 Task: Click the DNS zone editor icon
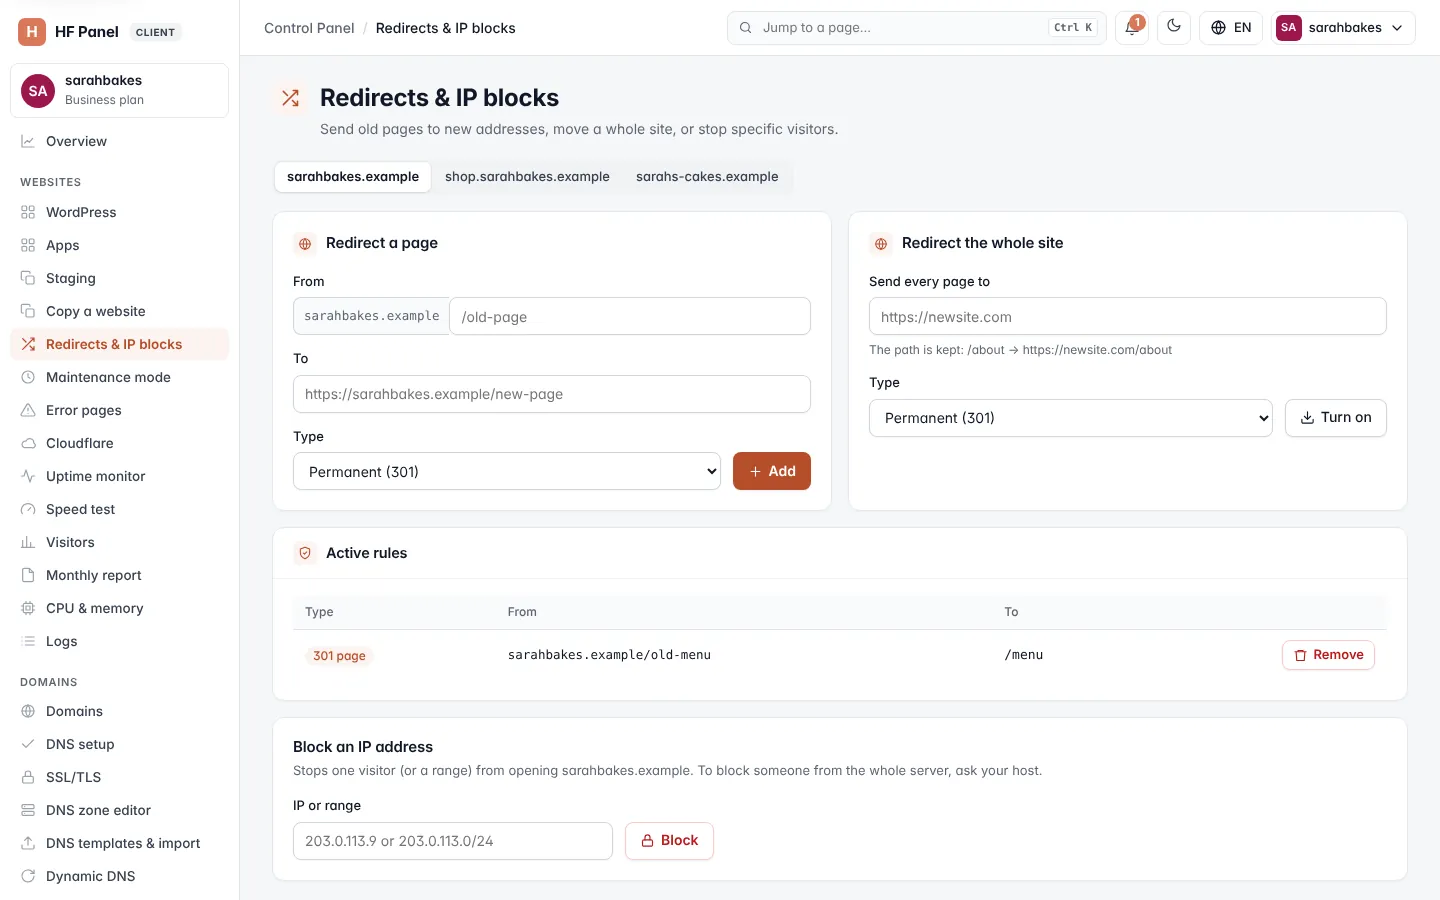28,810
